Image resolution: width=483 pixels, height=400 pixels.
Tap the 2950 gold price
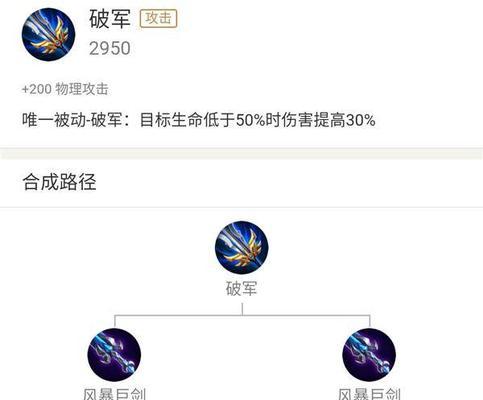coord(110,49)
